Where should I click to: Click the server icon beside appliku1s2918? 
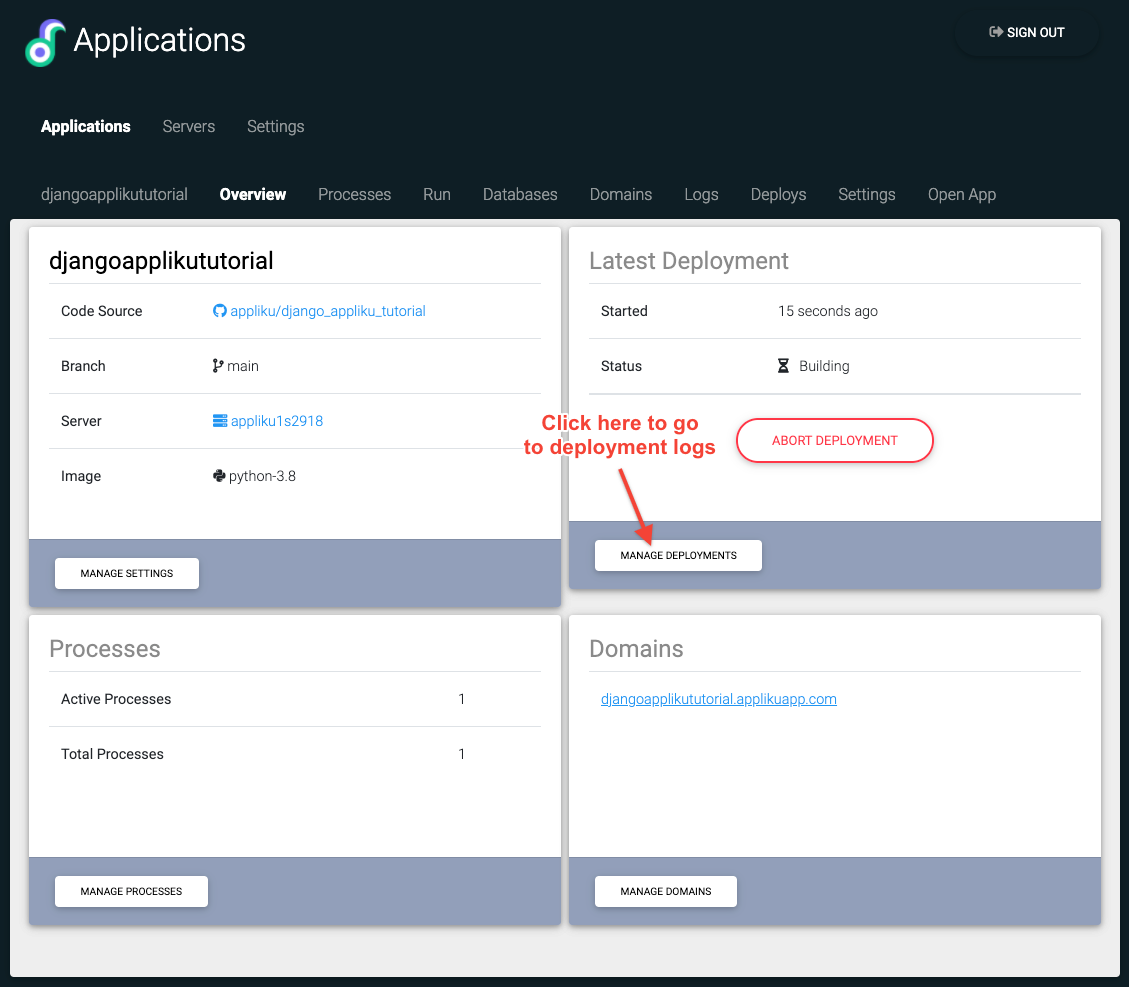[220, 421]
